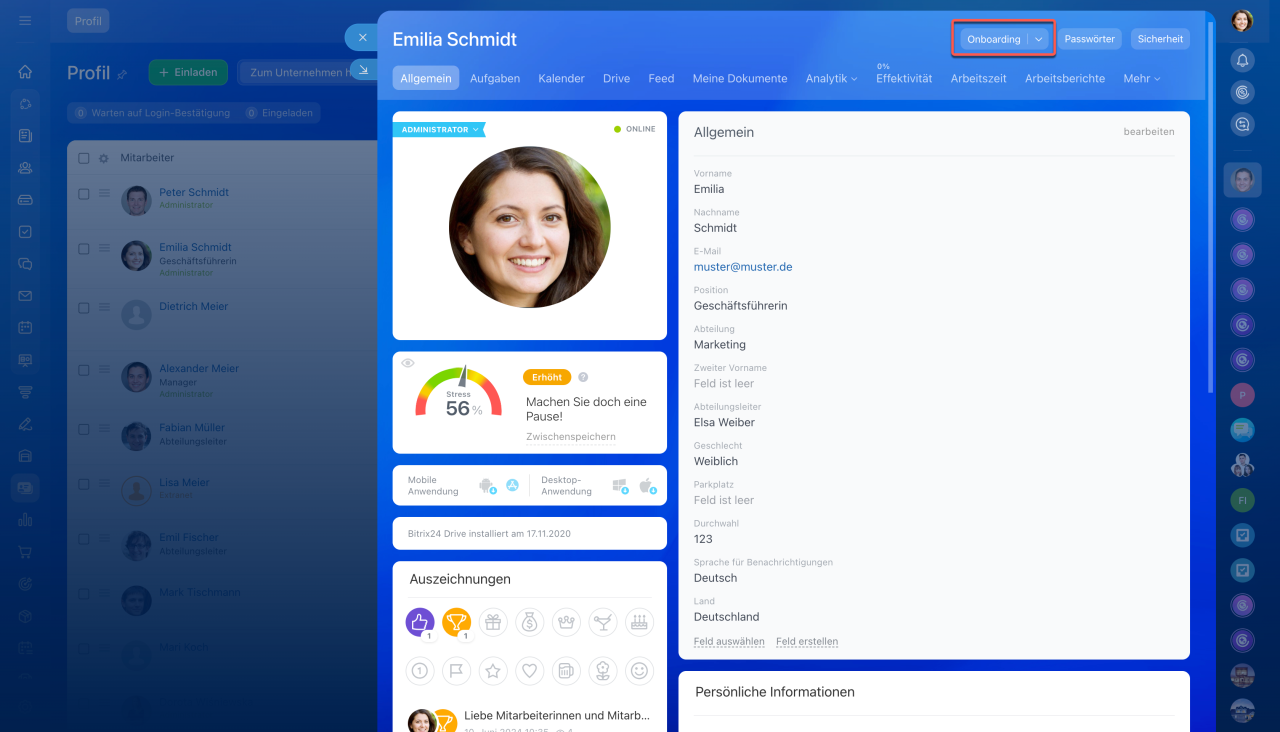The height and width of the screenshot is (732, 1280).
Task: Click the stress level gauge meter
Action: (x=458, y=392)
